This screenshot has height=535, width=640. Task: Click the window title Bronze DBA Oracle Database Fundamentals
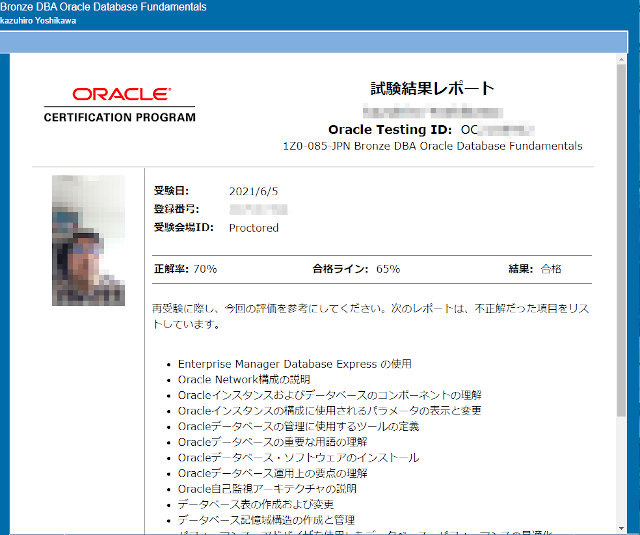point(104,7)
